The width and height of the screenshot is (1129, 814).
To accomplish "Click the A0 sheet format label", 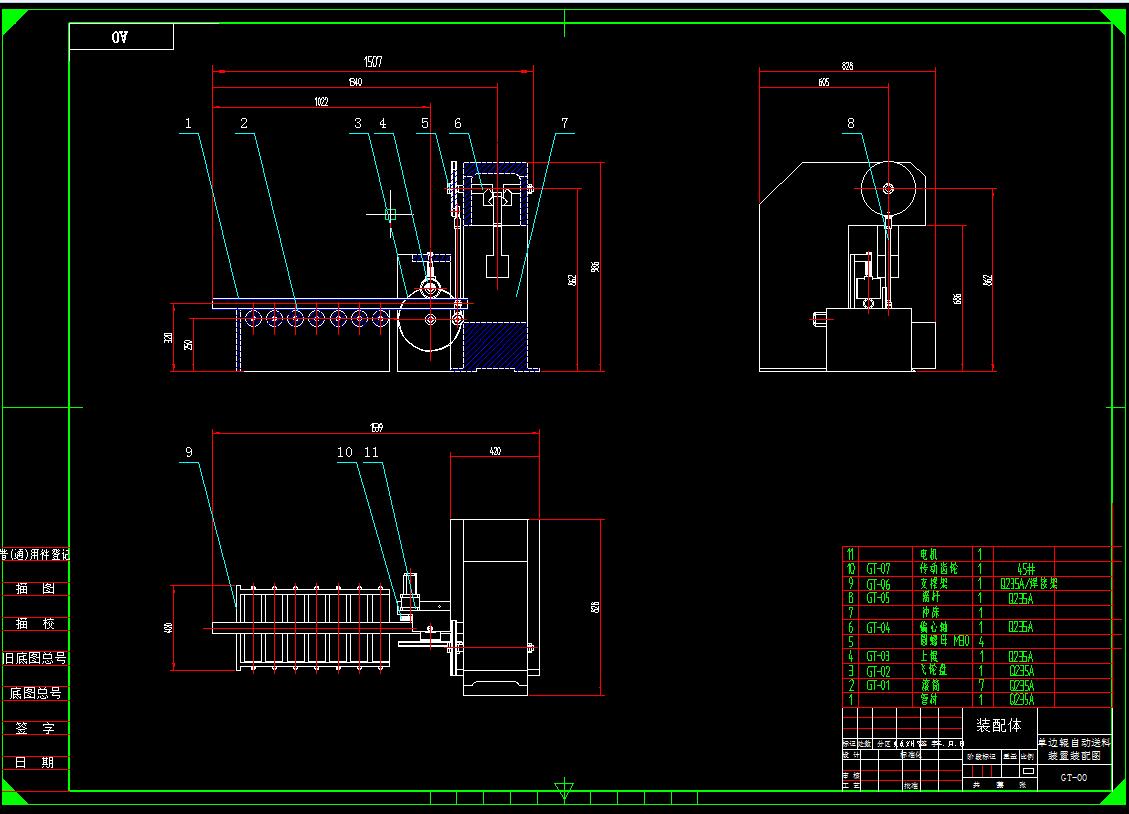I will click(118, 35).
